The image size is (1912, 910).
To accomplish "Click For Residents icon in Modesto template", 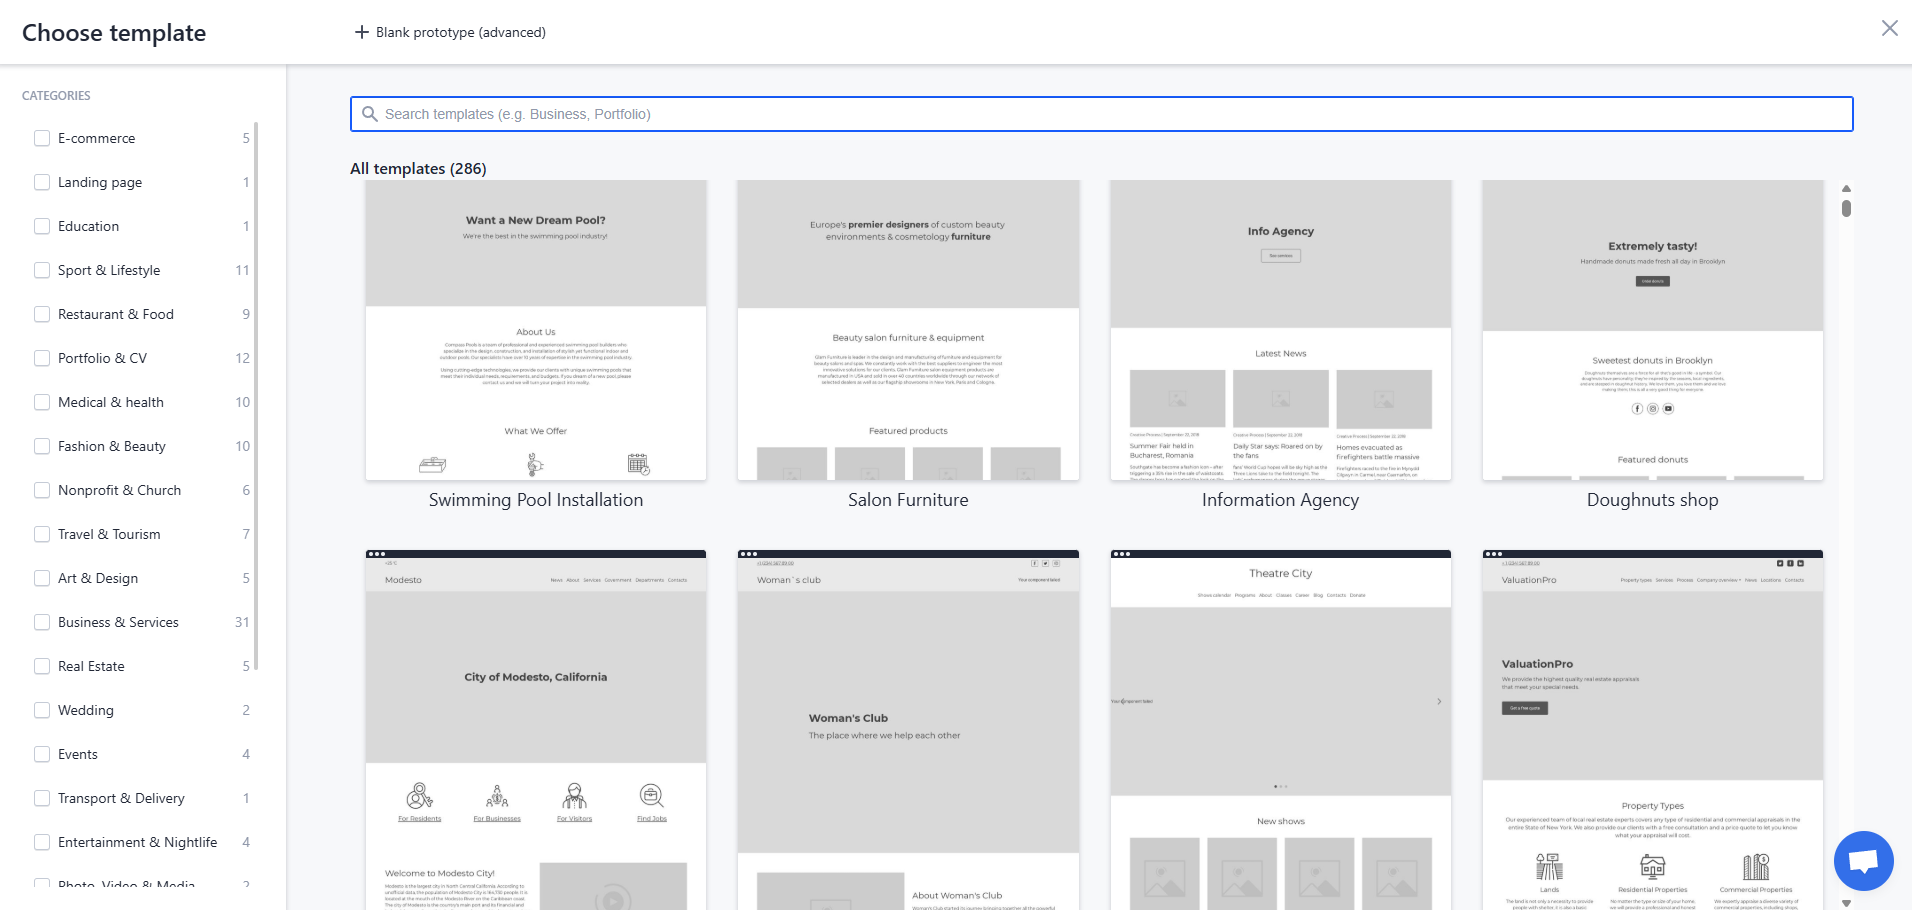I will point(420,796).
